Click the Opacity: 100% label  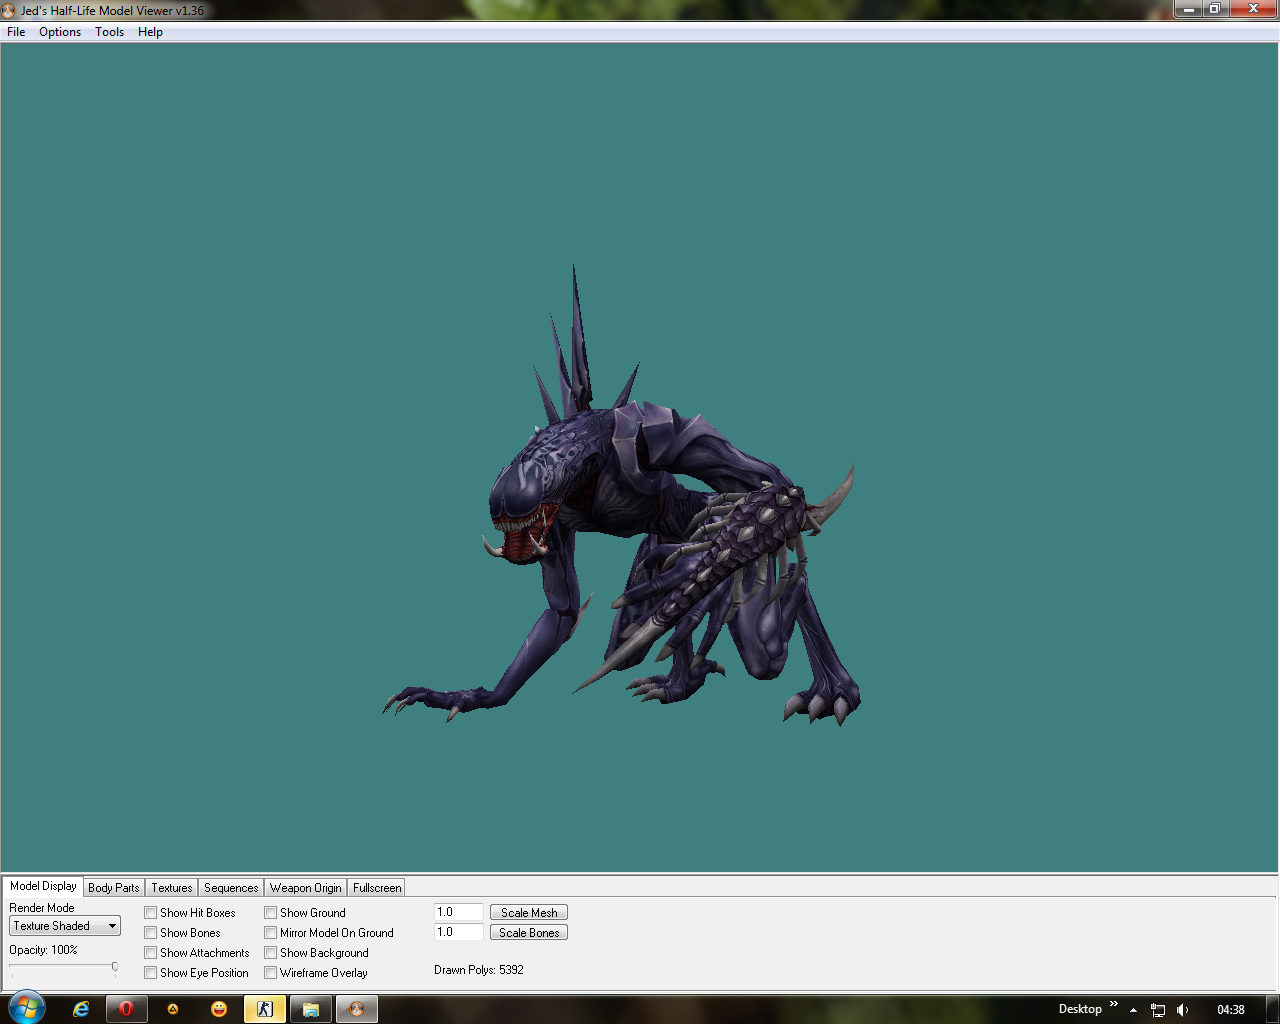click(43, 950)
